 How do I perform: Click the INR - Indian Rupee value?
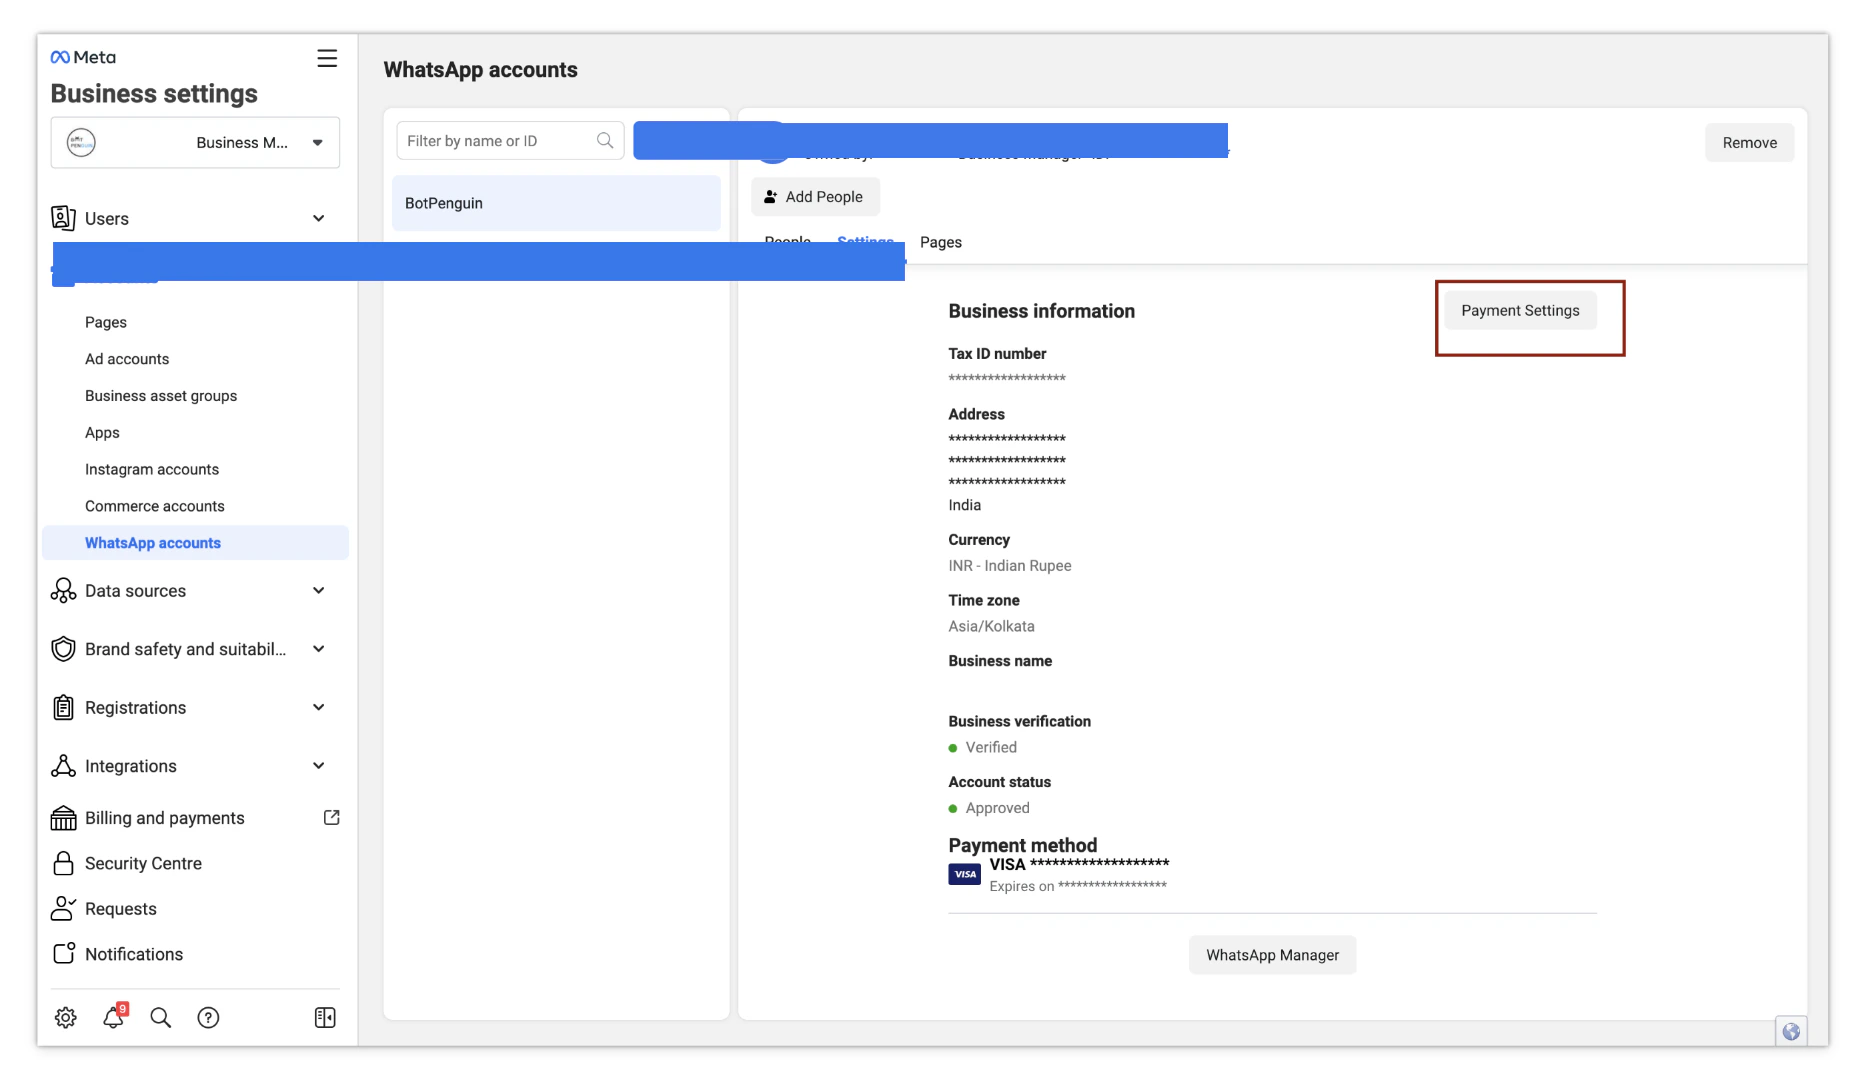pyautogui.click(x=1010, y=566)
